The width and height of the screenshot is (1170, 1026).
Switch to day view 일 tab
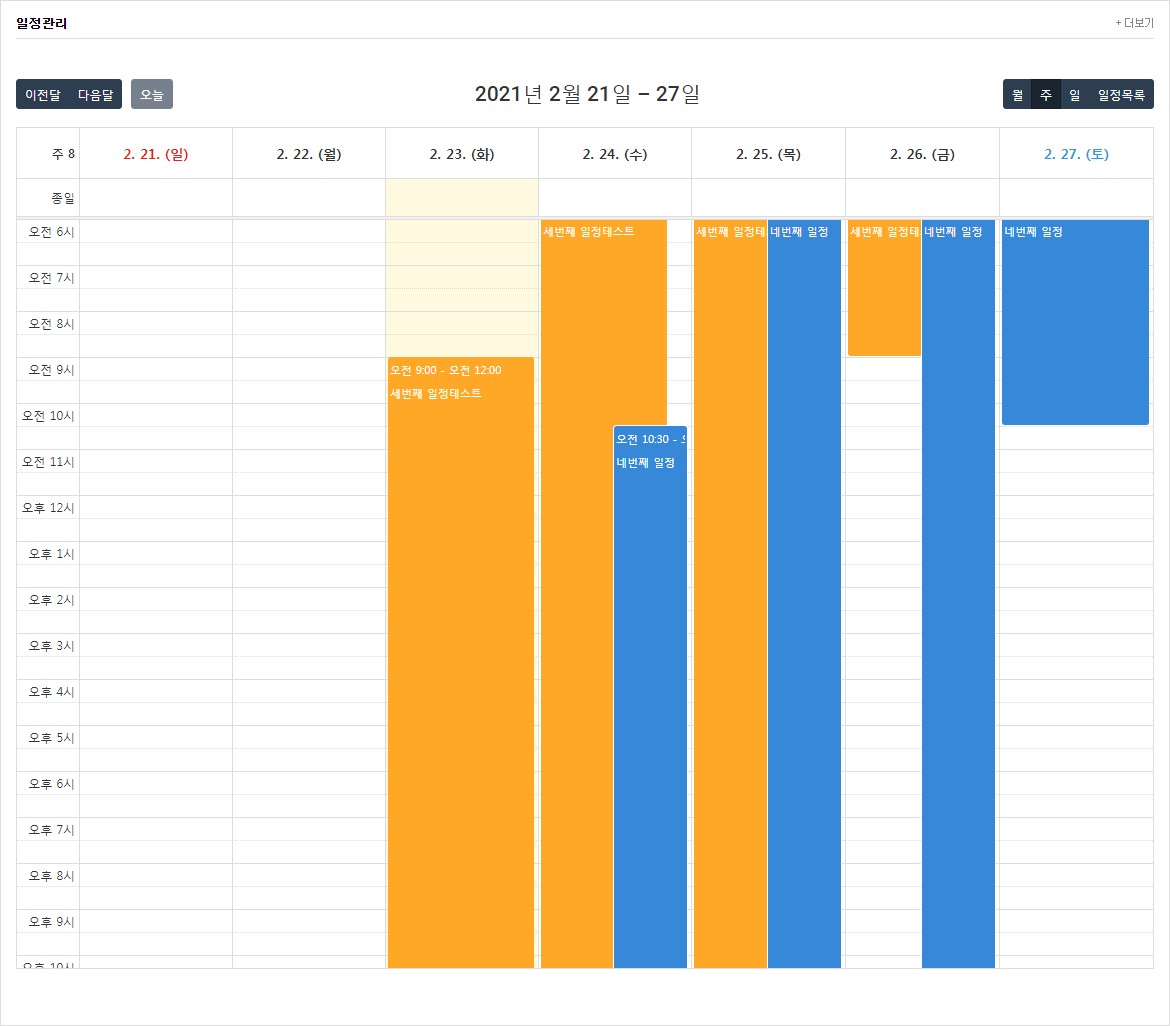pyautogui.click(x=1074, y=95)
